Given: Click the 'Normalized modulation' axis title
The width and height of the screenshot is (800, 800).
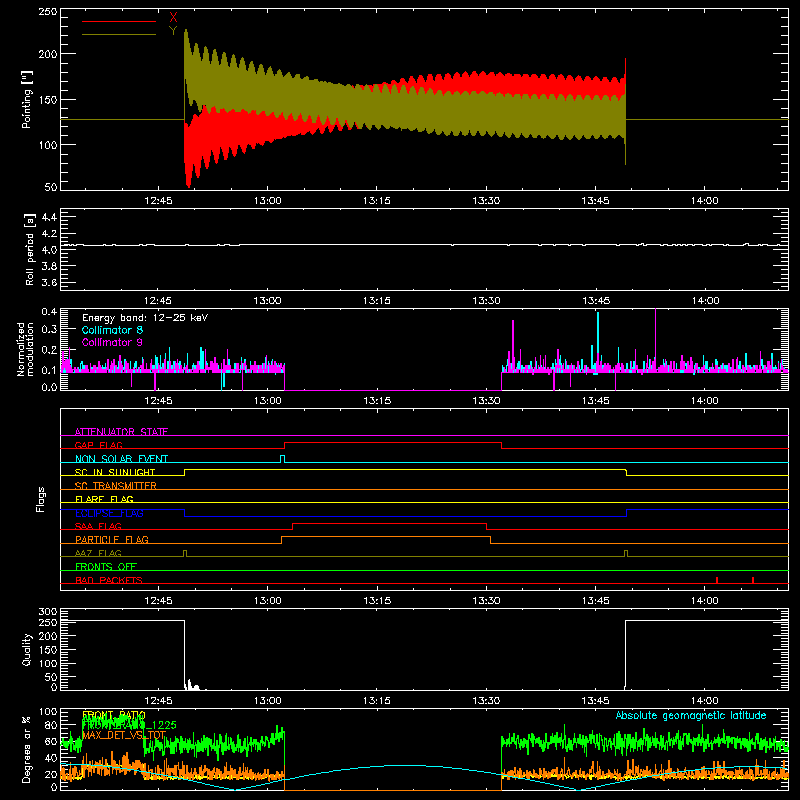Looking at the screenshot, I should pos(25,349).
